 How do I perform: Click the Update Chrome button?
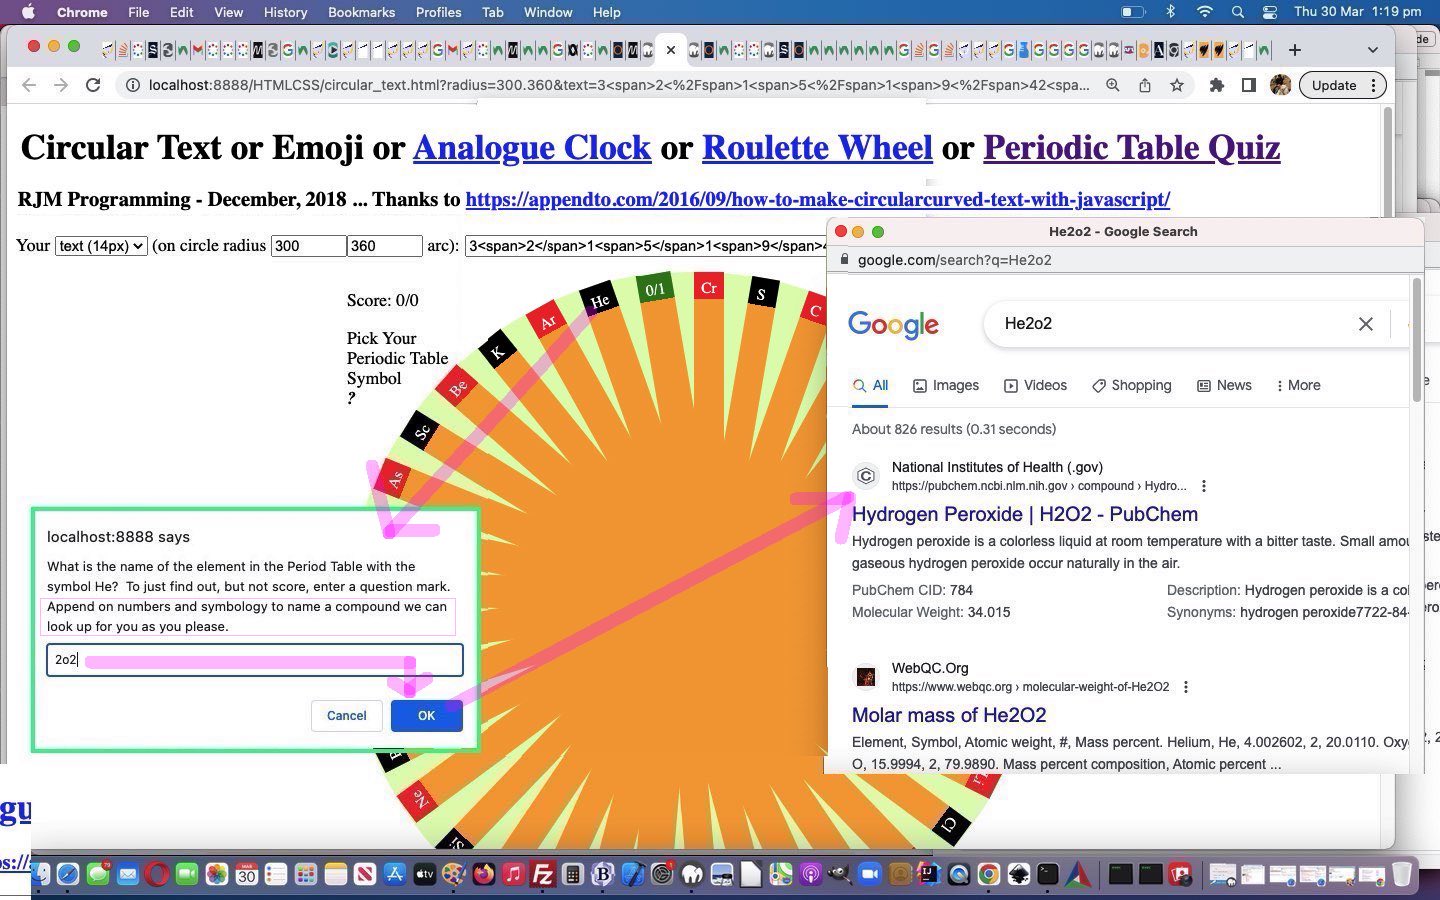coord(1333,85)
